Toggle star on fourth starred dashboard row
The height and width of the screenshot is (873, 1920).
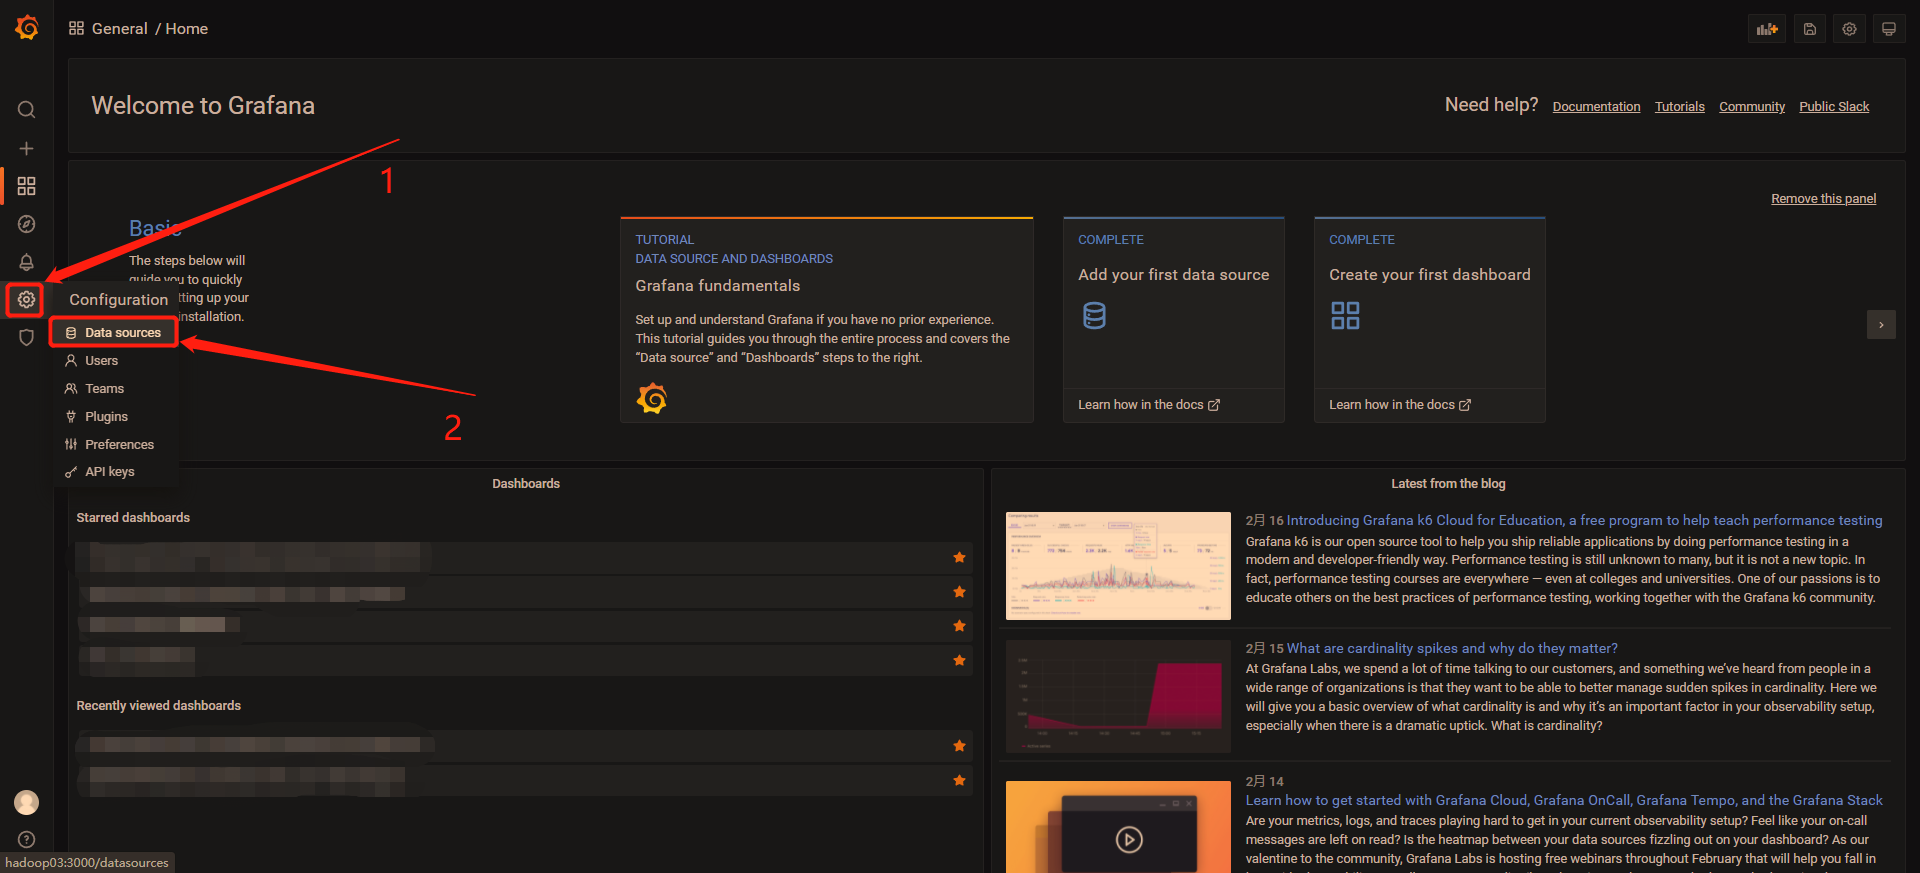pos(959,660)
